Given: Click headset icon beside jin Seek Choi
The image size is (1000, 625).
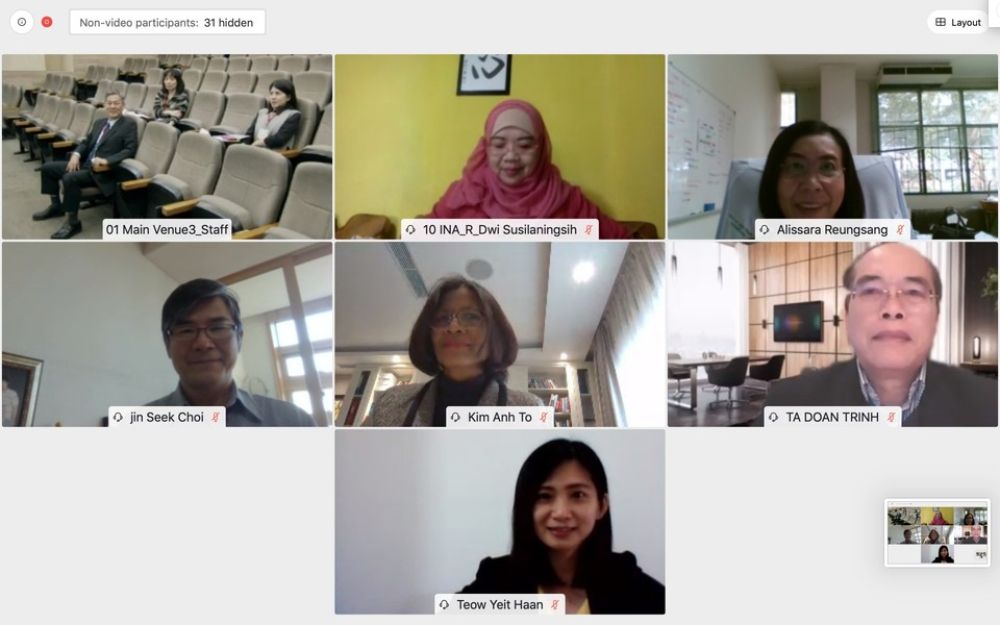Looking at the screenshot, I should click(x=118, y=417).
